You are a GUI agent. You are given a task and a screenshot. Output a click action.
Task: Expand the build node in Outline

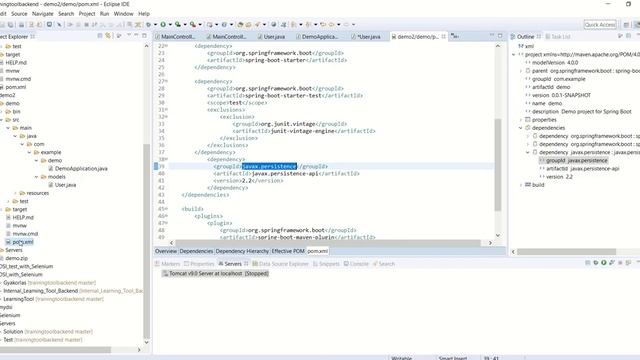coord(521,185)
